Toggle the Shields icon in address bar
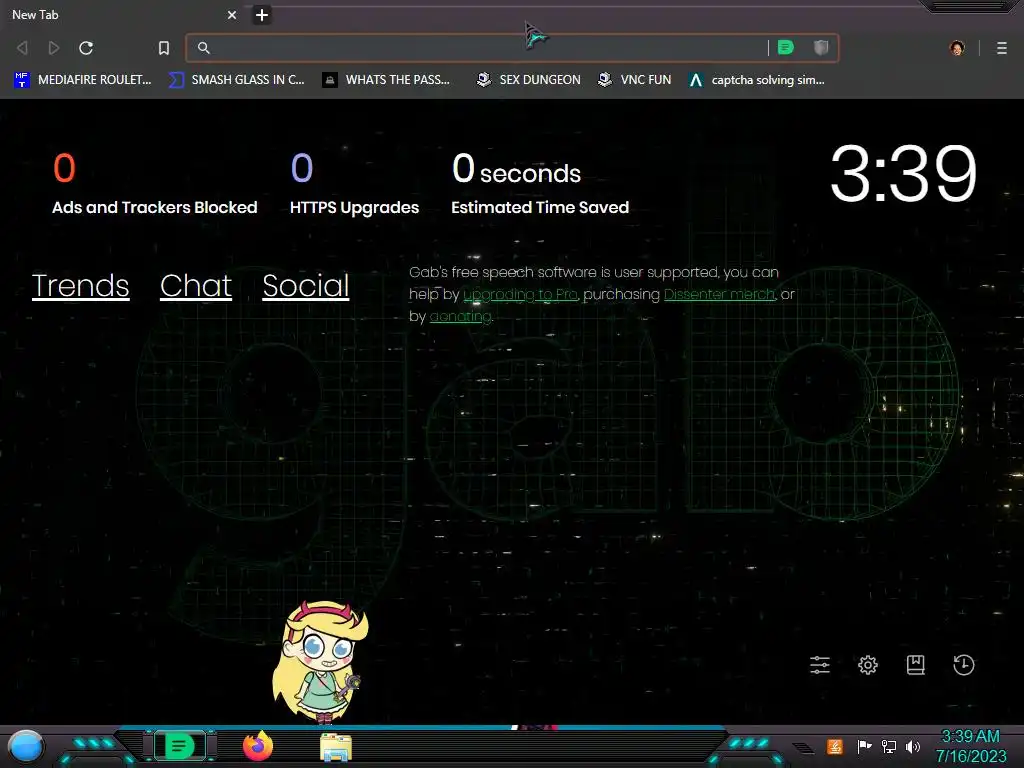The height and width of the screenshot is (768, 1024). (x=821, y=48)
